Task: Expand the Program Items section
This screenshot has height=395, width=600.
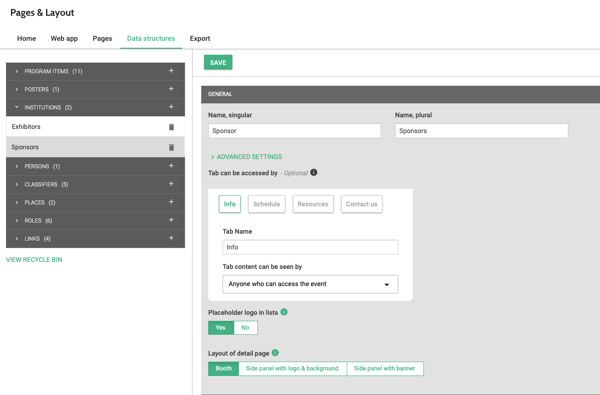Action: click(16, 71)
